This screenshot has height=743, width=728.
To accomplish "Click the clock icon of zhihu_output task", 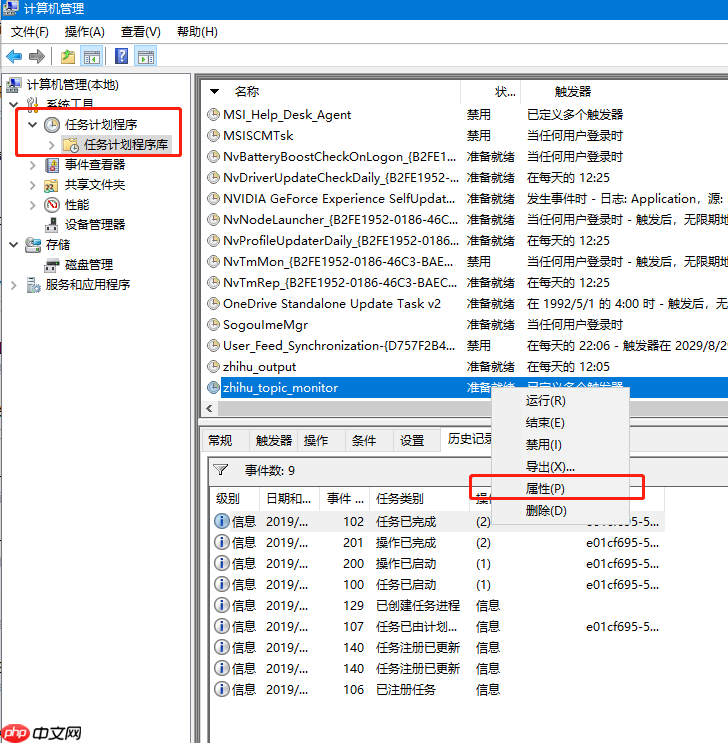I will [214, 366].
